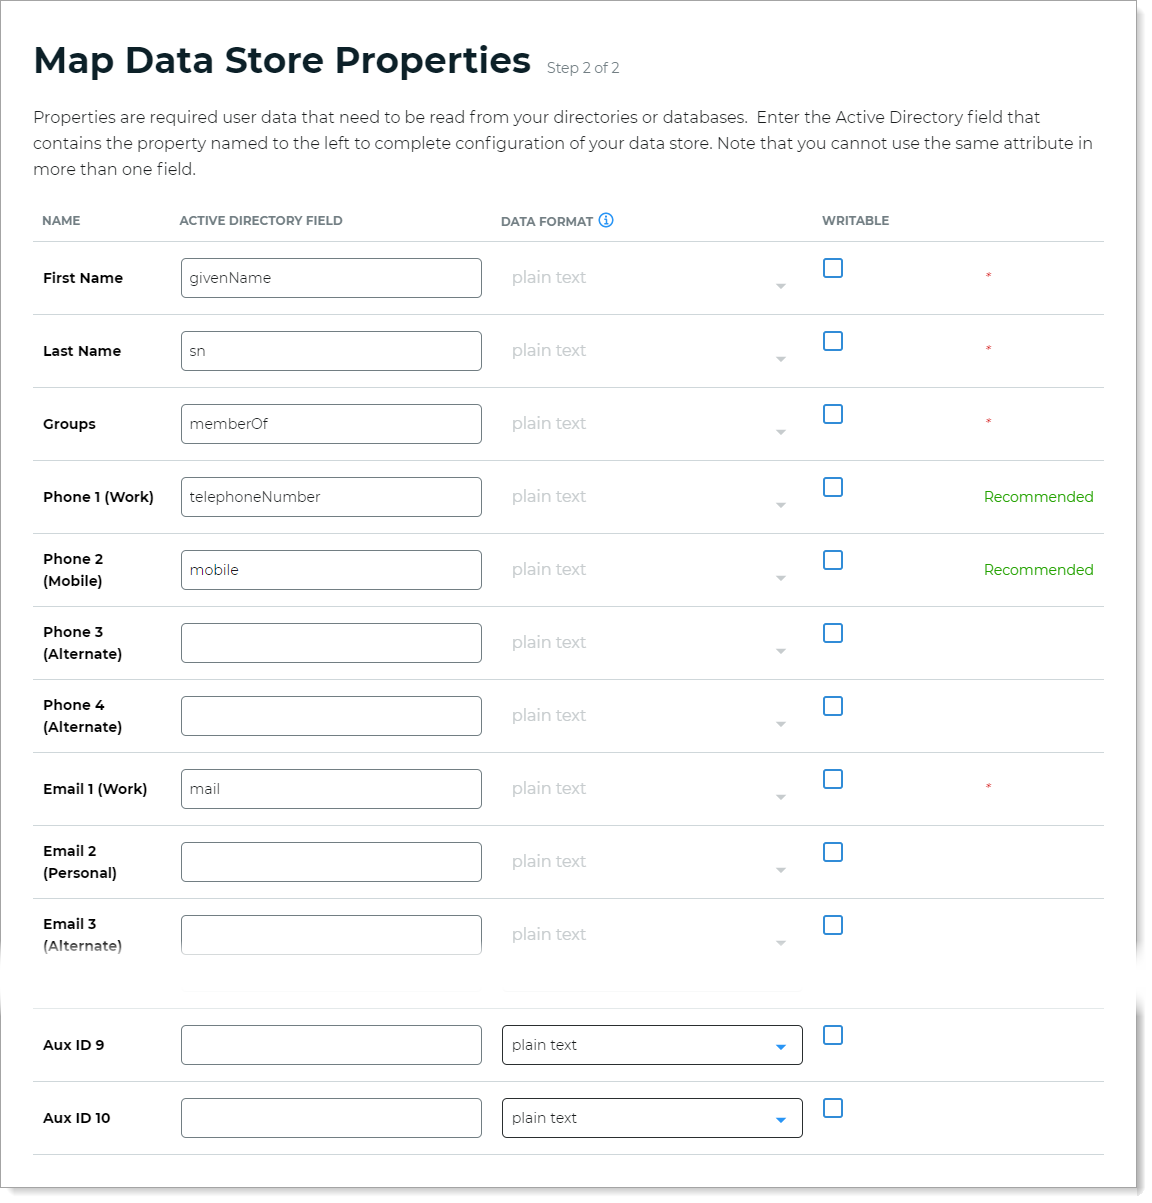The image size is (1152, 1203).
Task: Tick Writable for Email 3 (Alternate)
Action: click(x=833, y=925)
